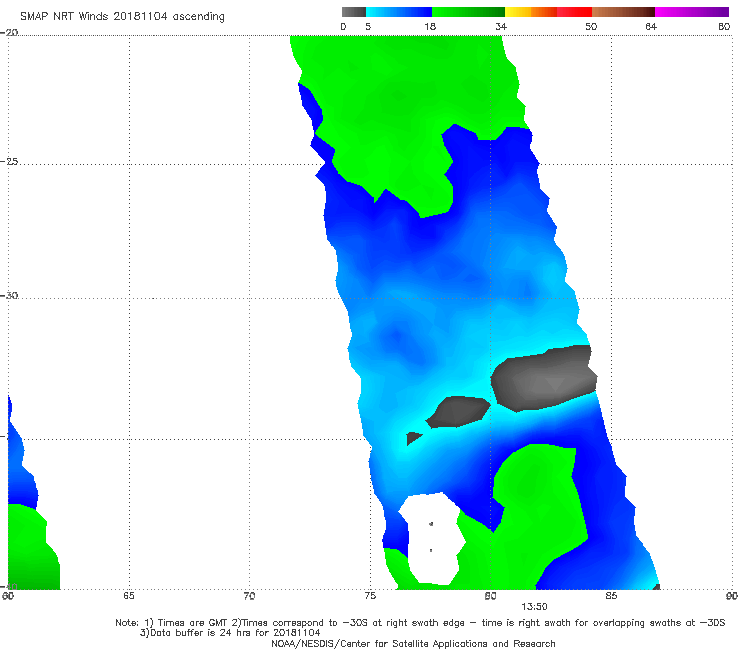
Task: Pick the magenta 64–80 color bar segment
Action: click(692, 12)
